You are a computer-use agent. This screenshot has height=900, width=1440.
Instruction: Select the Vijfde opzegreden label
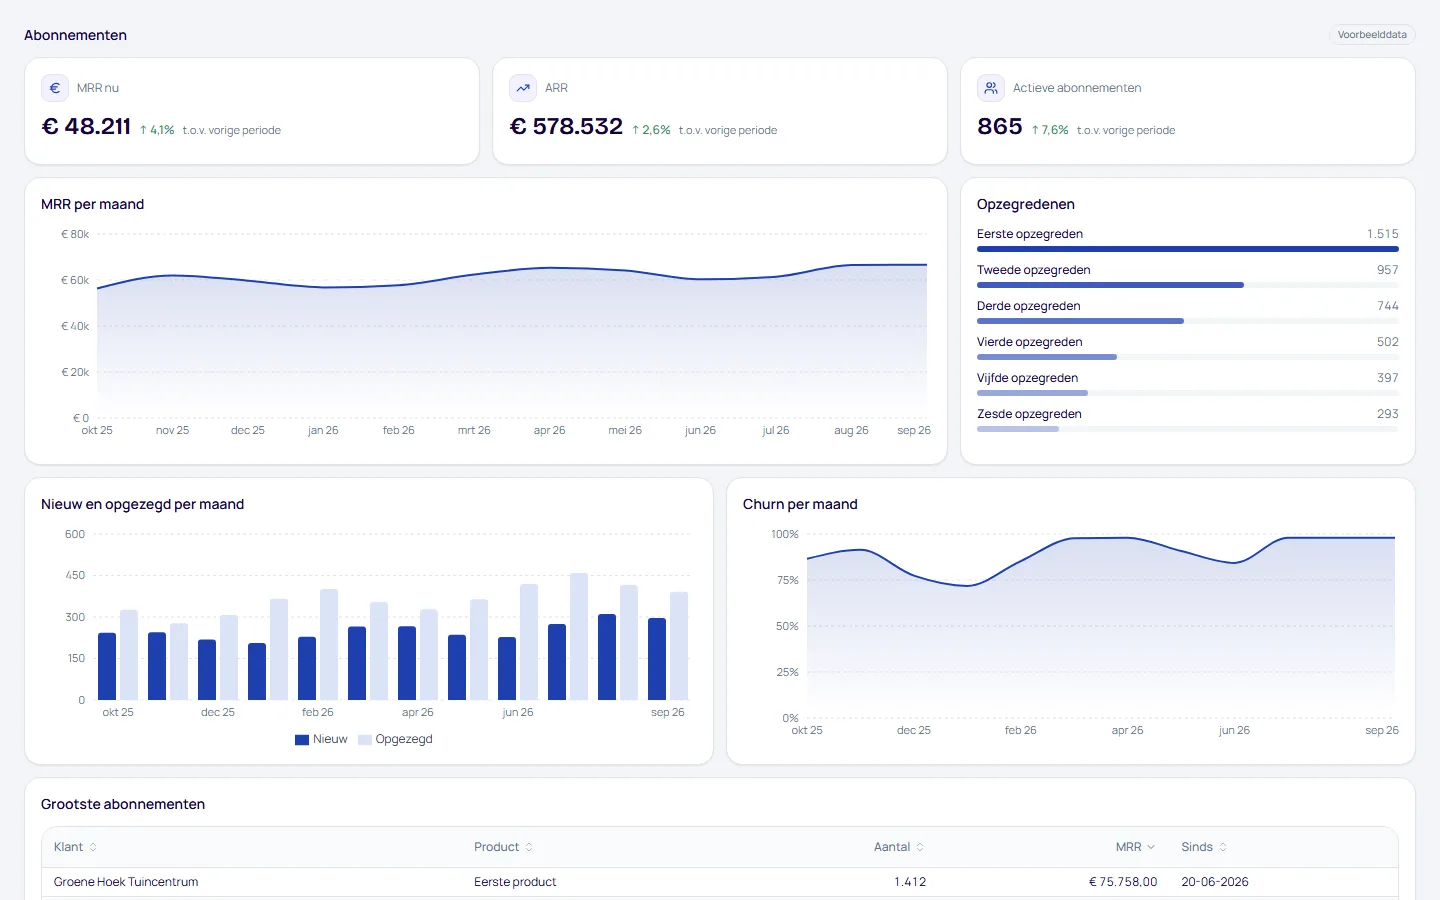(1028, 378)
